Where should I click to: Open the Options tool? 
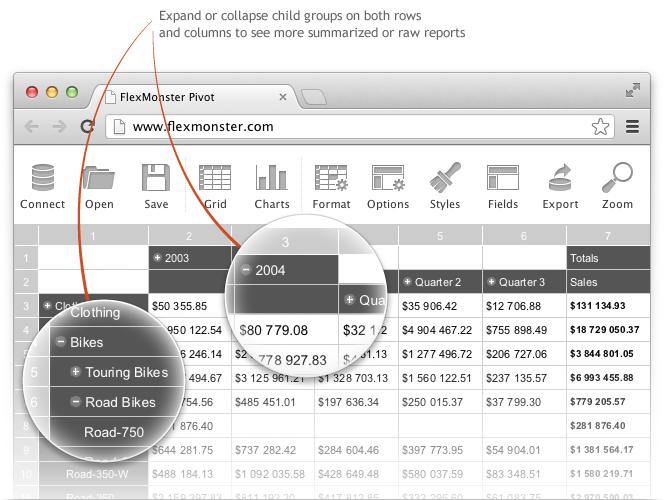388,178
